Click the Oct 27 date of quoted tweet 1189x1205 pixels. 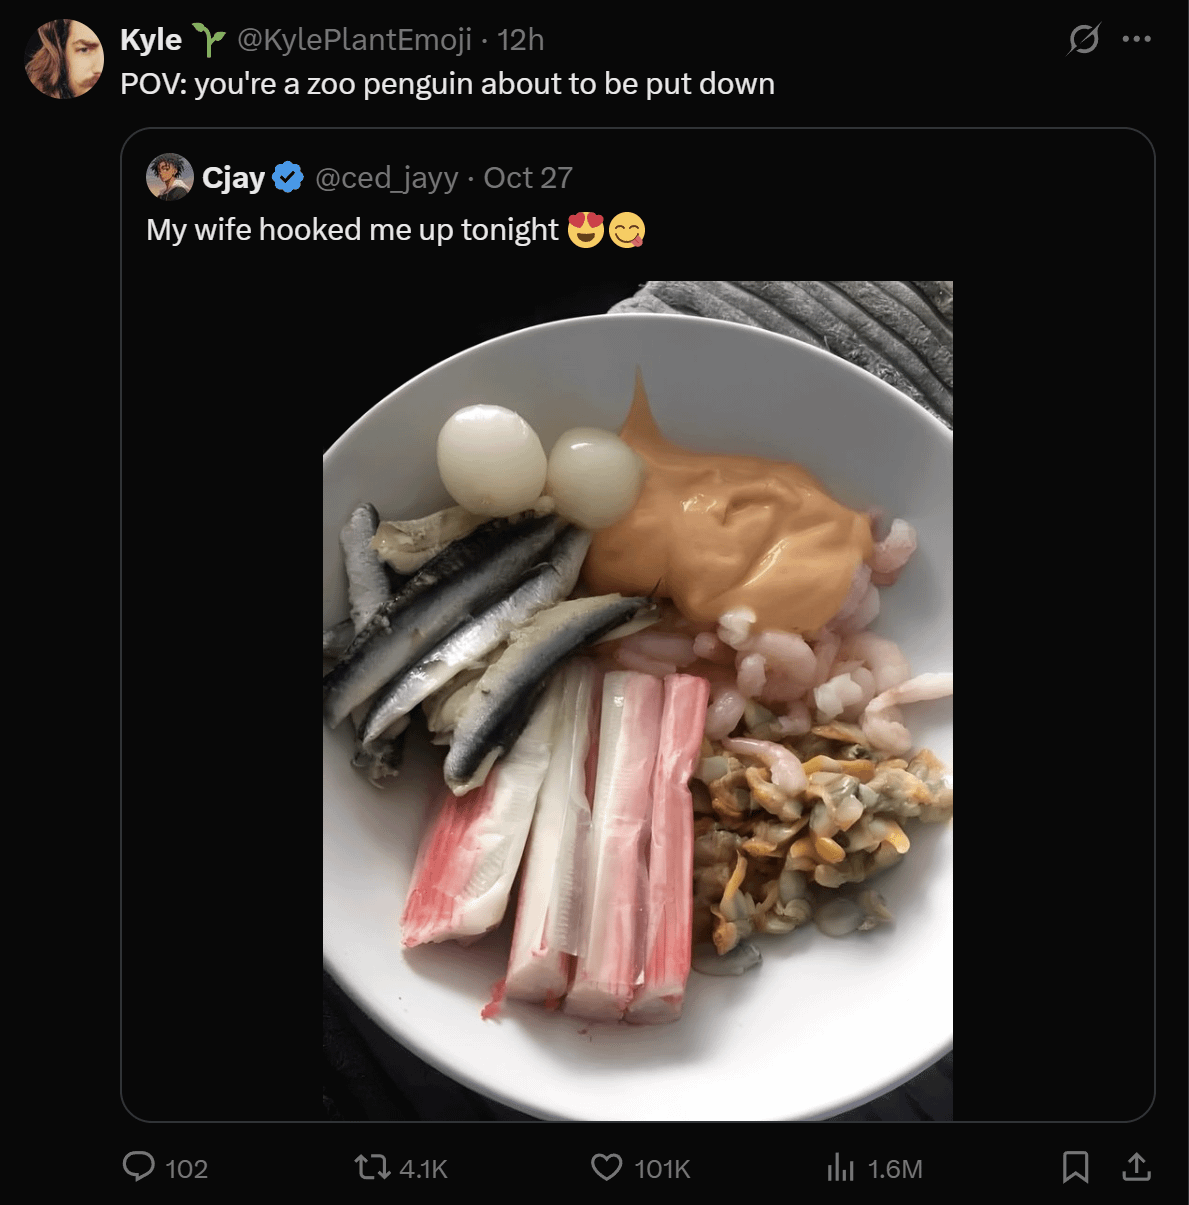coord(528,178)
